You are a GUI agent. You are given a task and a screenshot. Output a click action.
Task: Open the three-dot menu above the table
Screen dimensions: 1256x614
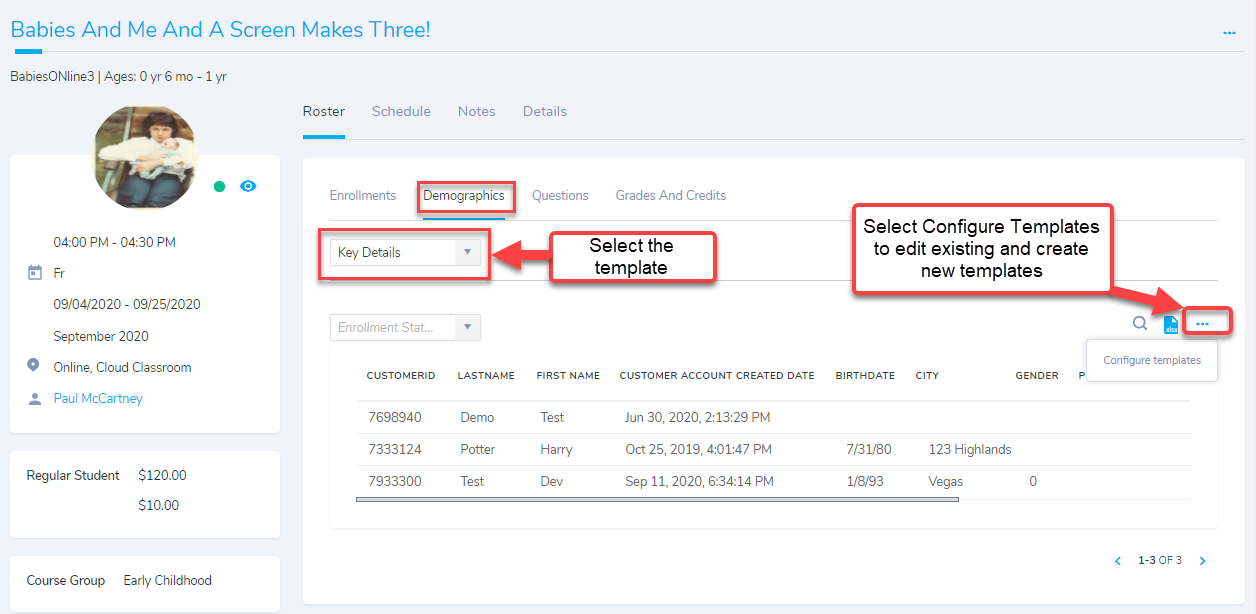[x=1203, y=323]
